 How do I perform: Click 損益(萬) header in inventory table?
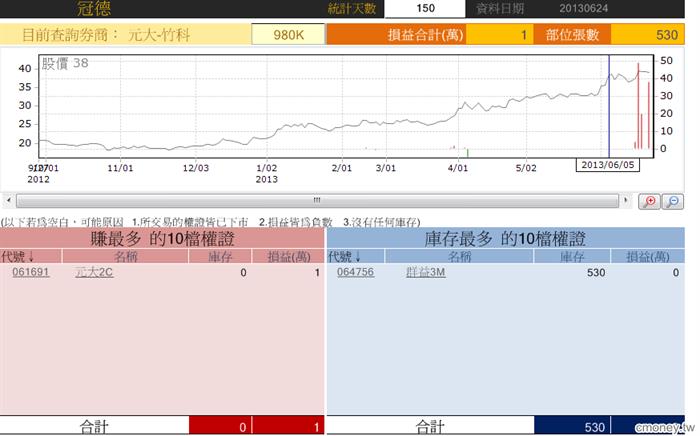[648, 257]
